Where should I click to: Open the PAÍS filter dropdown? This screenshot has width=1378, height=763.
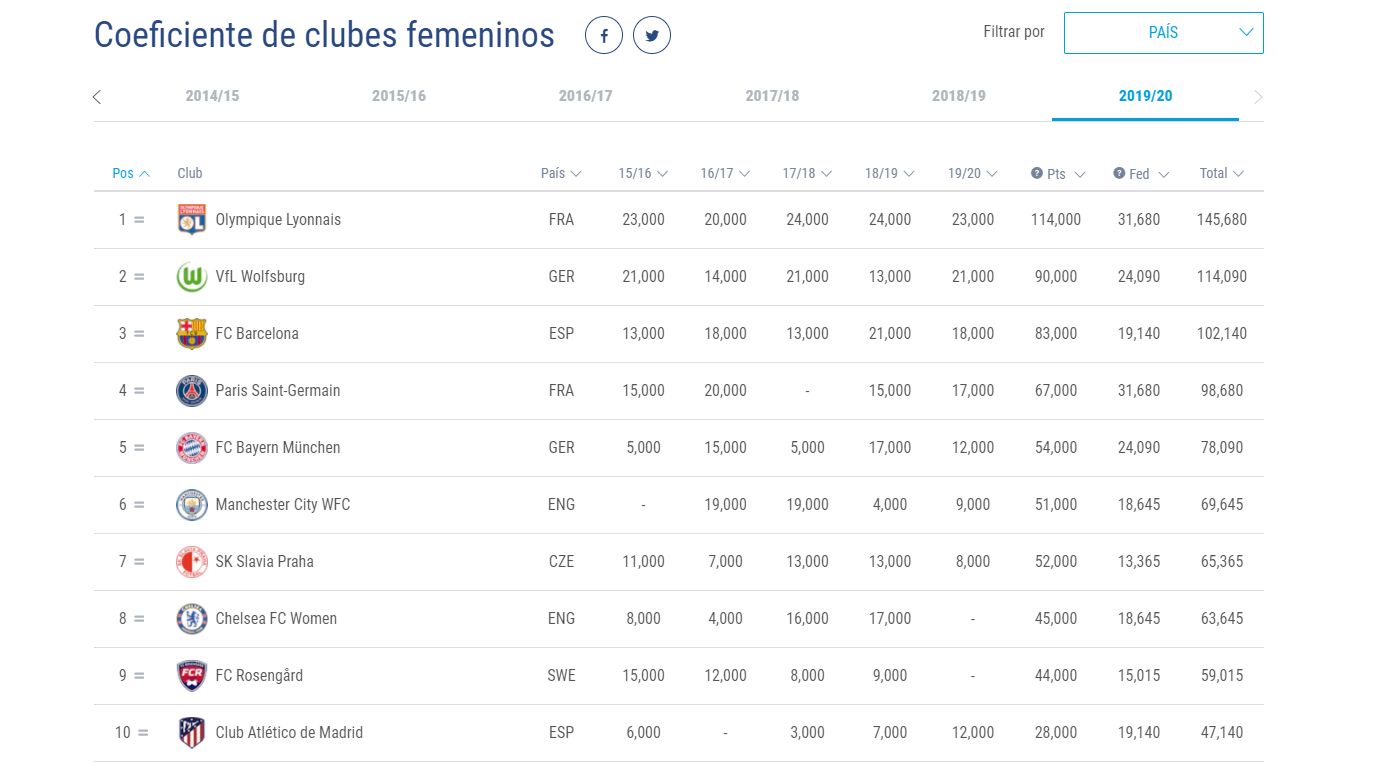pos(1164,33)
